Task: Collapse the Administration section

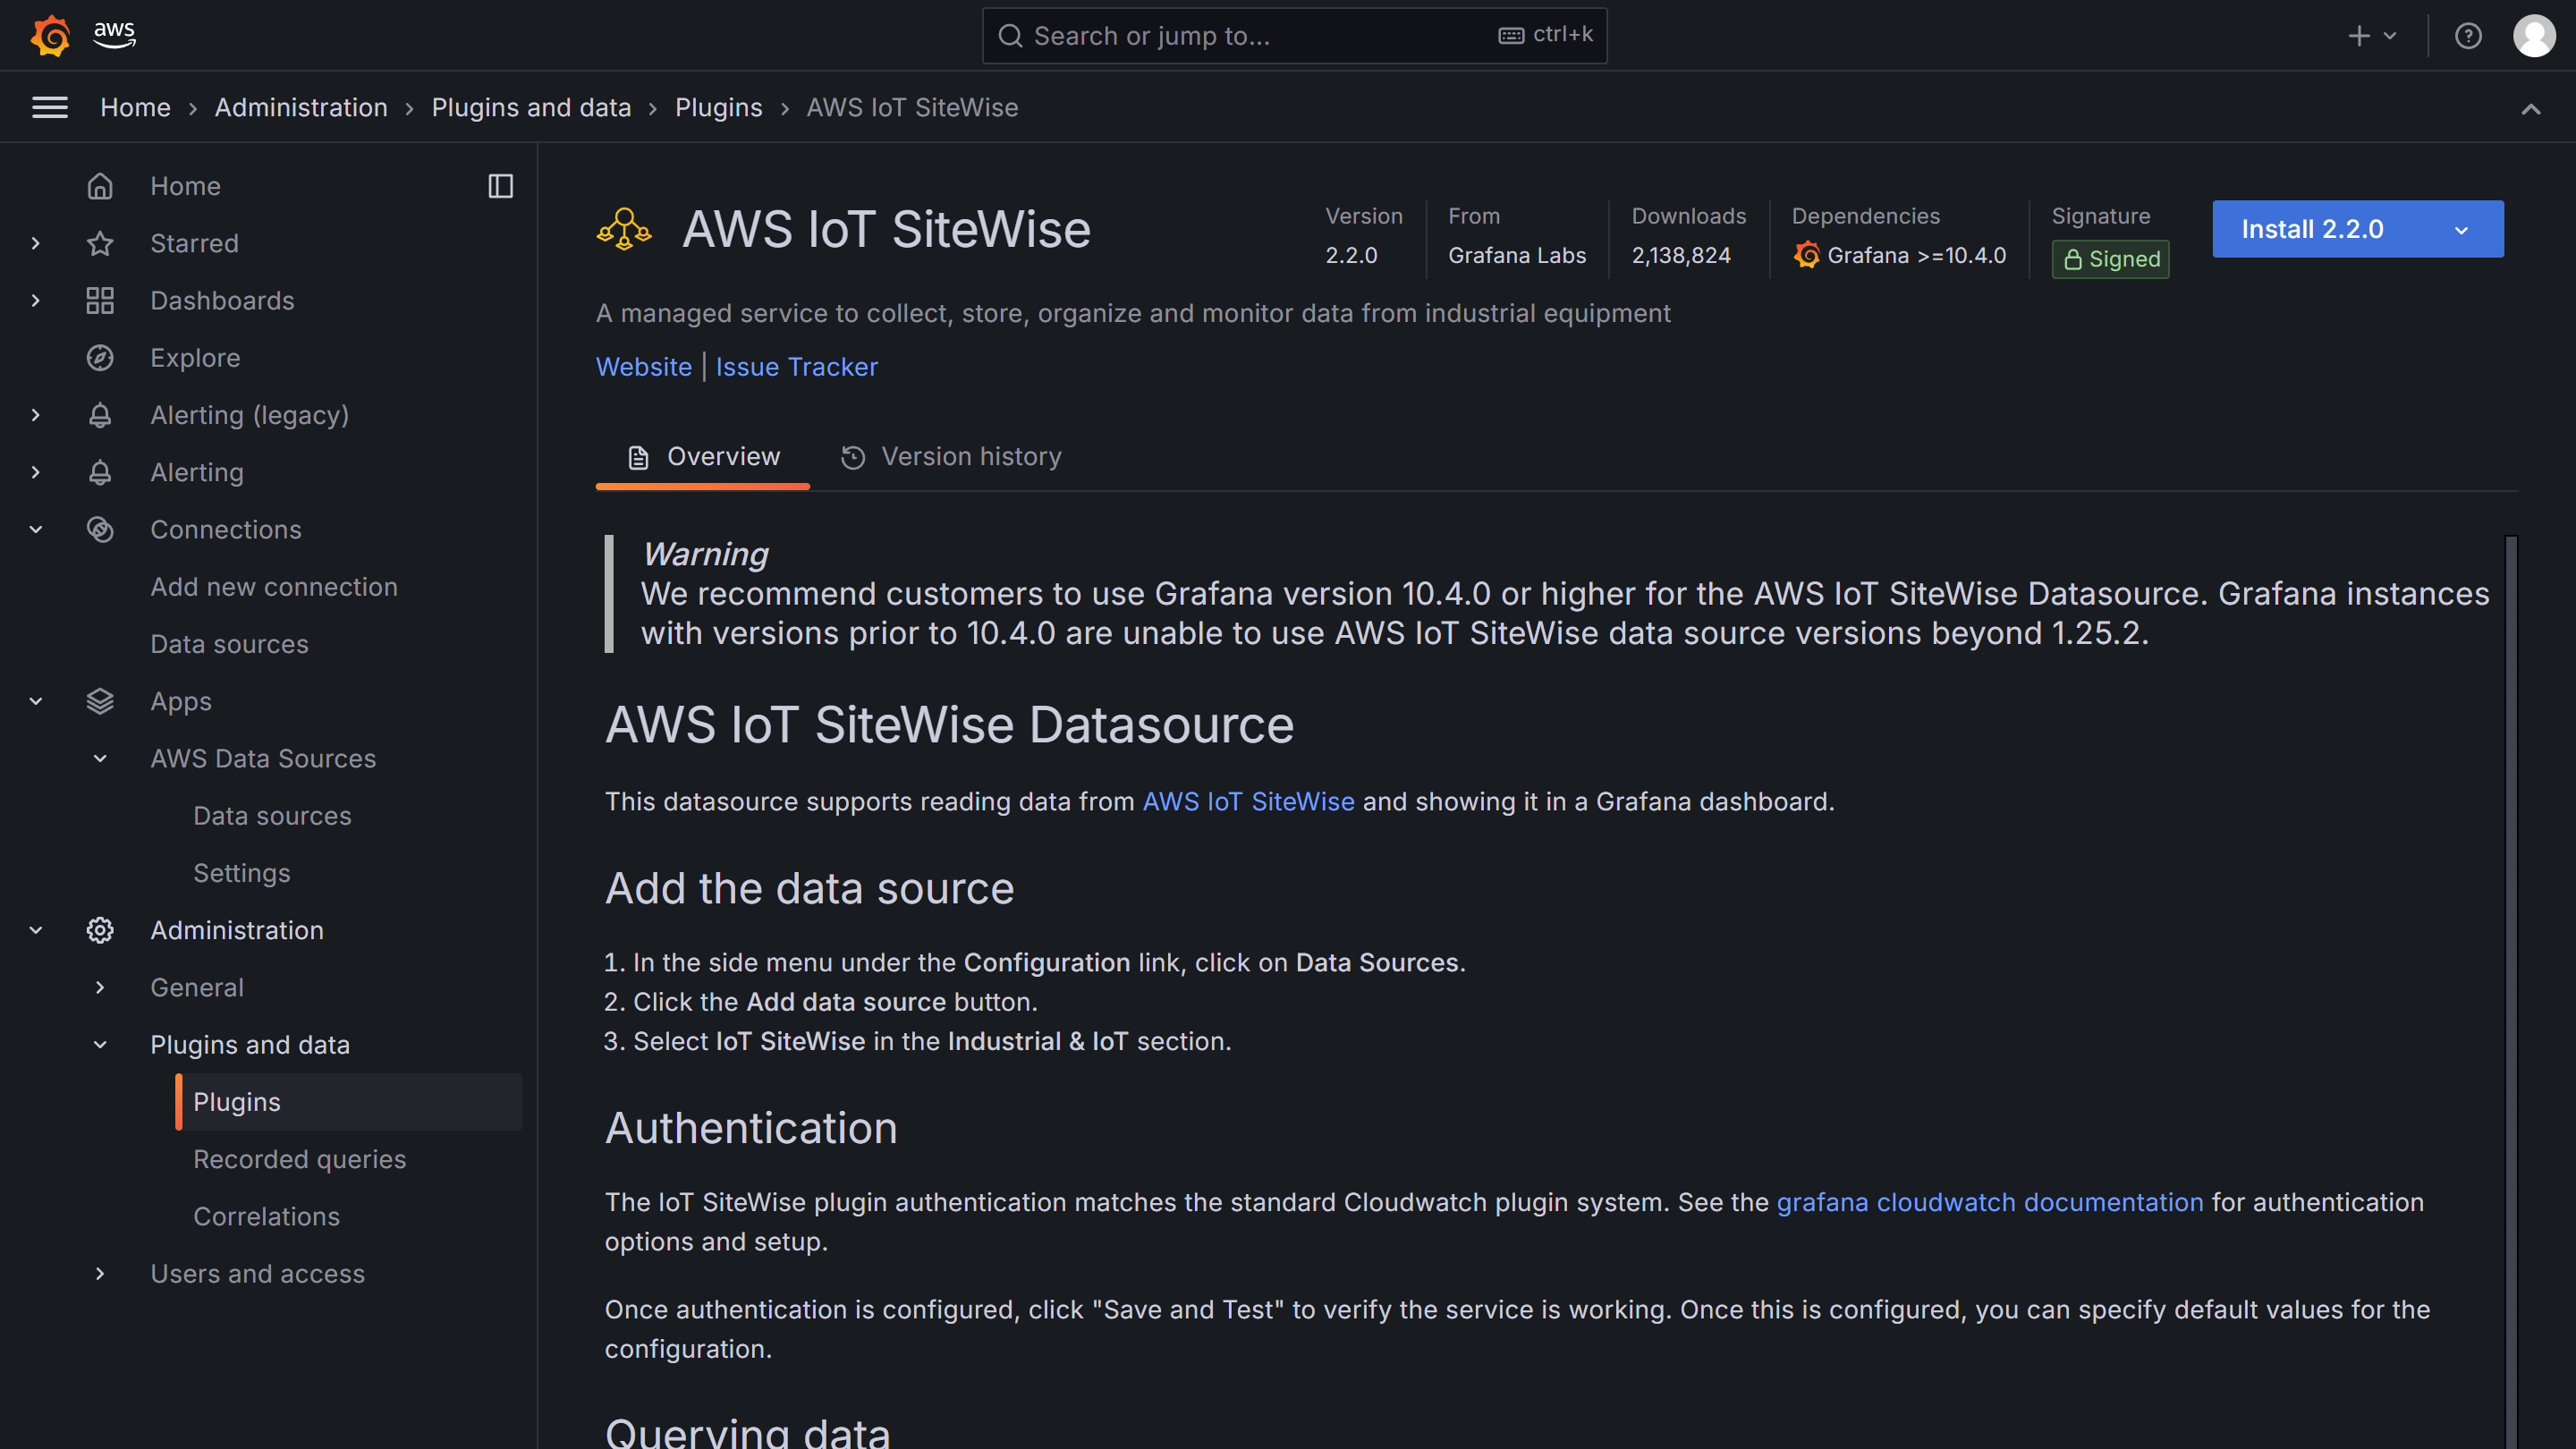Action: pos(36,930)
